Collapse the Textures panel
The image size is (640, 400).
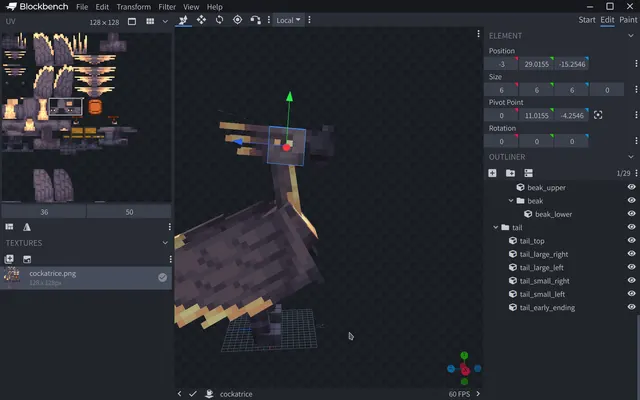point(165,243)
